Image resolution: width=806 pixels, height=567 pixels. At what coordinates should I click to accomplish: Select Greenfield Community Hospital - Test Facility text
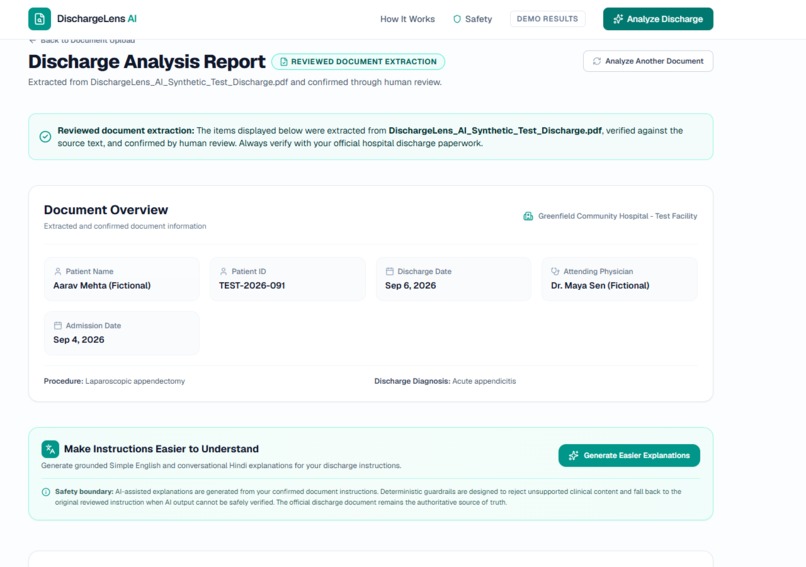click(x=617, y=216)
